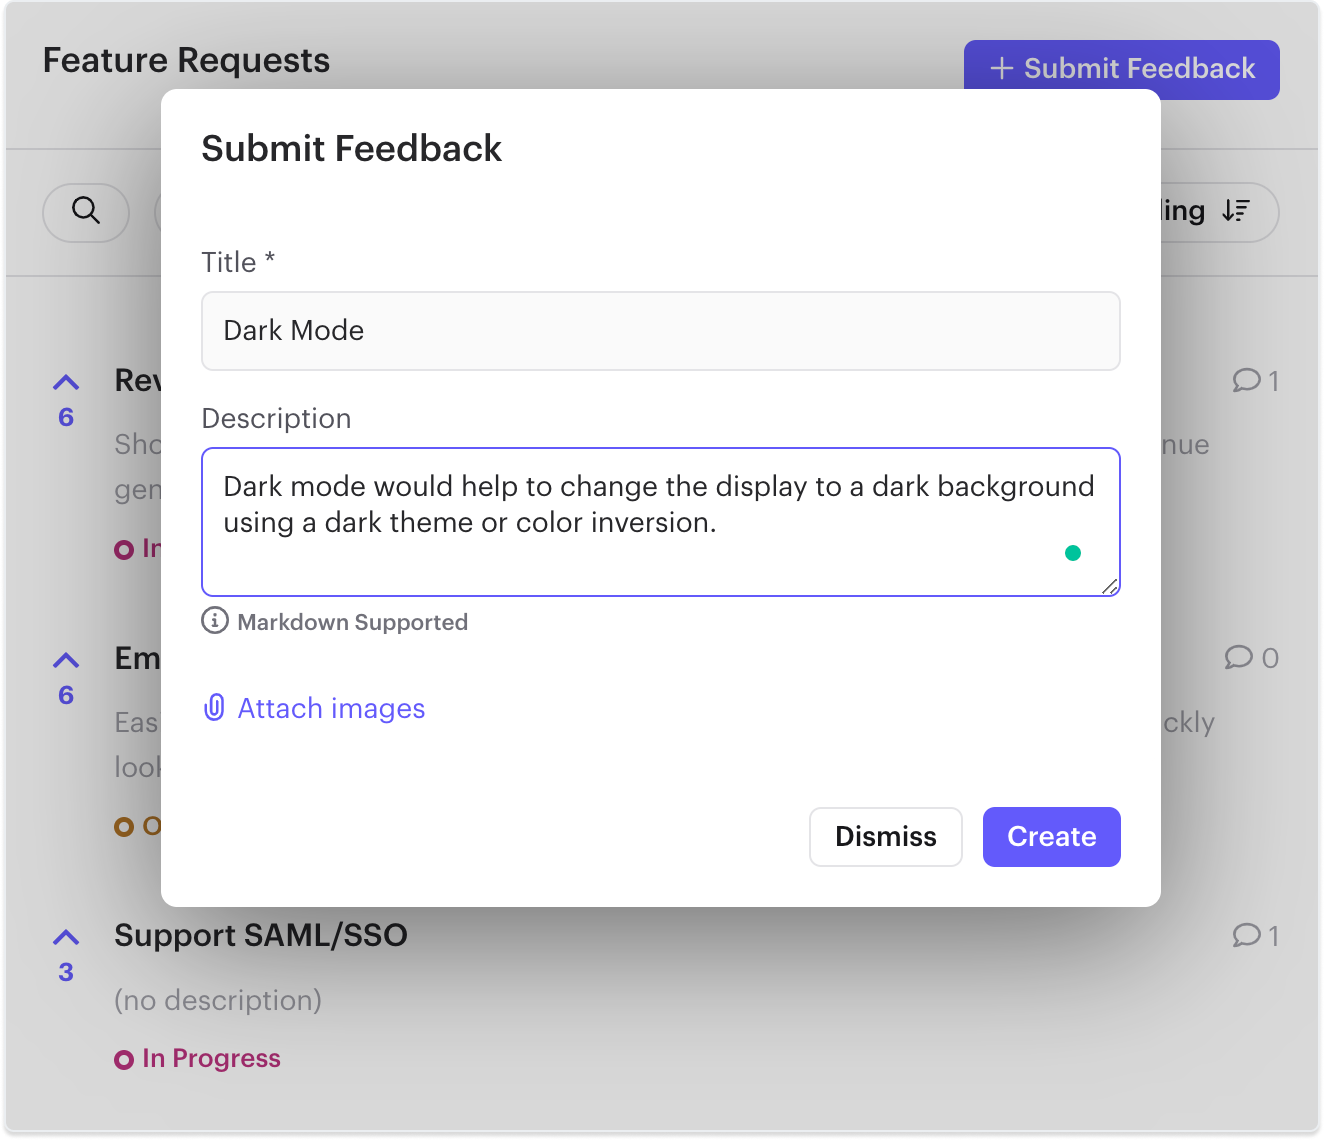The height and width of the screenshot is (1140, 1324).
Task: Click the comment bubble on Support SAML/SSO
Action: point(1246,936)
